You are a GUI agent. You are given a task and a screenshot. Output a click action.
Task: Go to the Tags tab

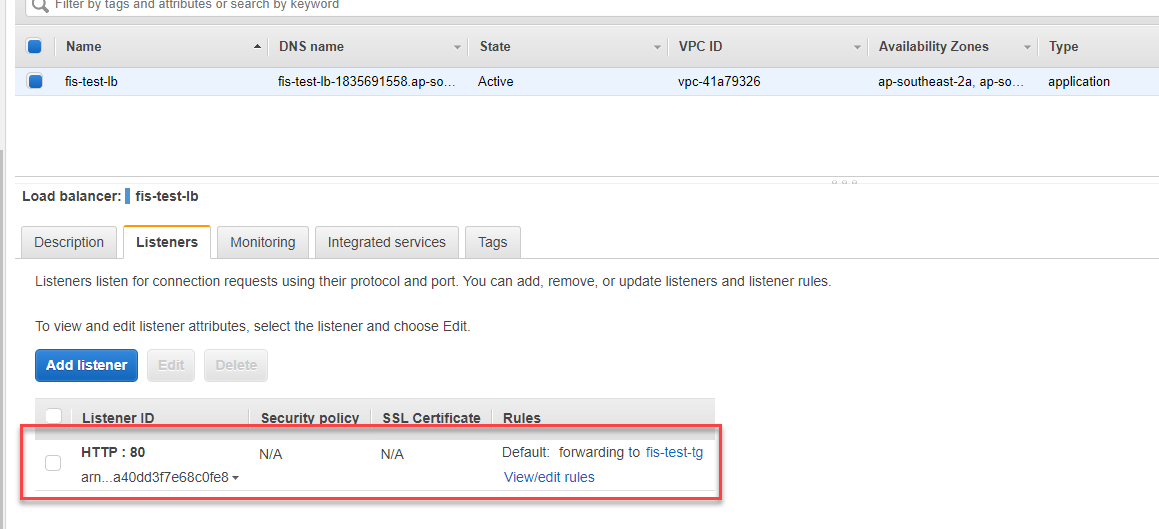[492, 242]
